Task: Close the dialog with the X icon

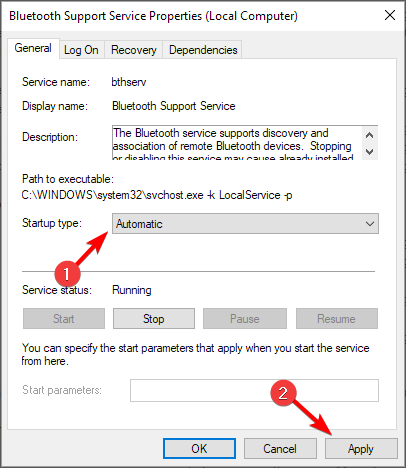Action: pyautogui.click(x=390, y=15)
